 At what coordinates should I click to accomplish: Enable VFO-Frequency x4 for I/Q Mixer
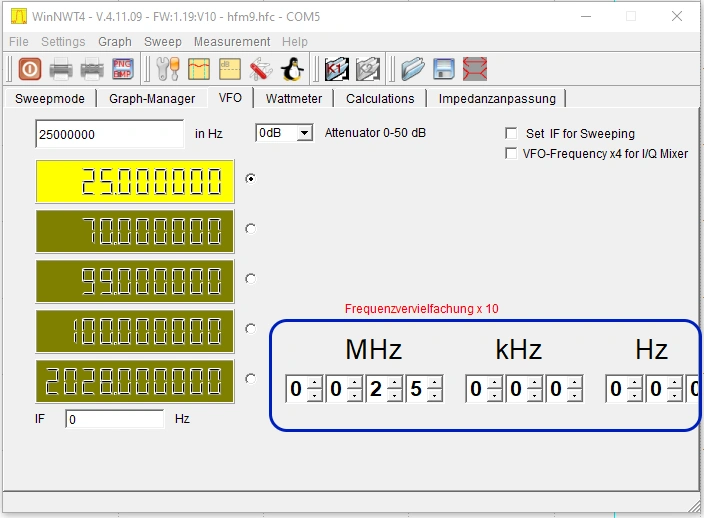511,153
